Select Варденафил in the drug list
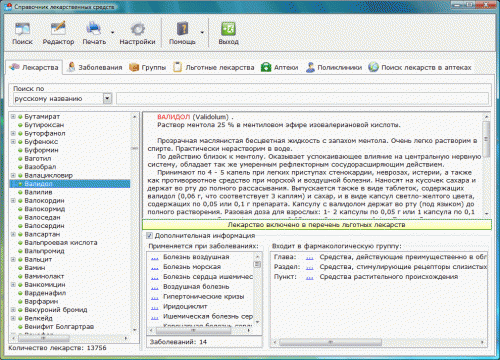 [45, 293]
